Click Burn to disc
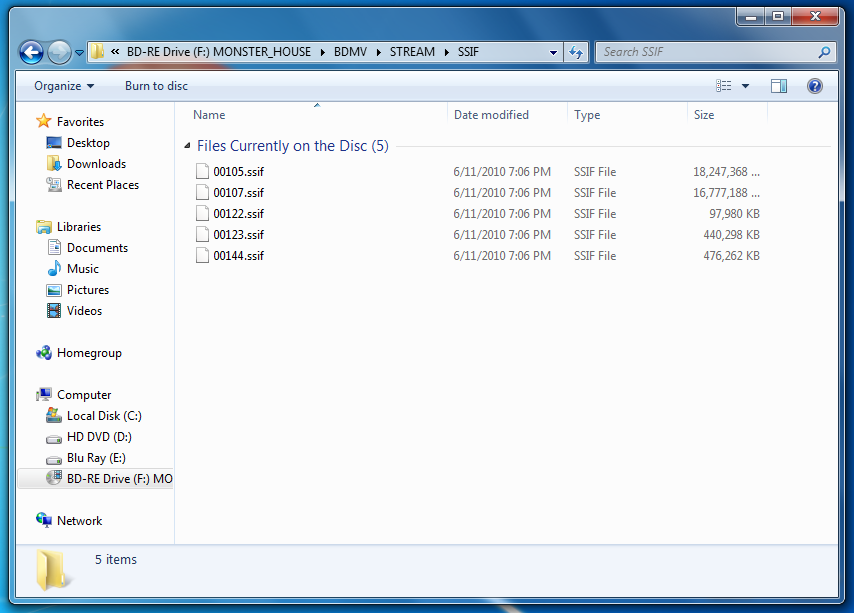Screen dimensions: 854x613 [156, 86]
